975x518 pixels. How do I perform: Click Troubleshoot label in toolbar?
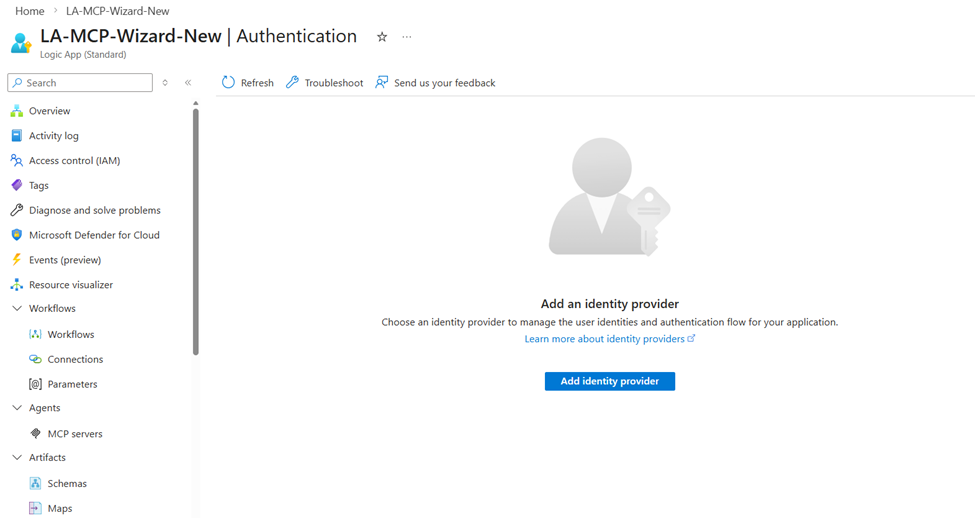(333, 83)
